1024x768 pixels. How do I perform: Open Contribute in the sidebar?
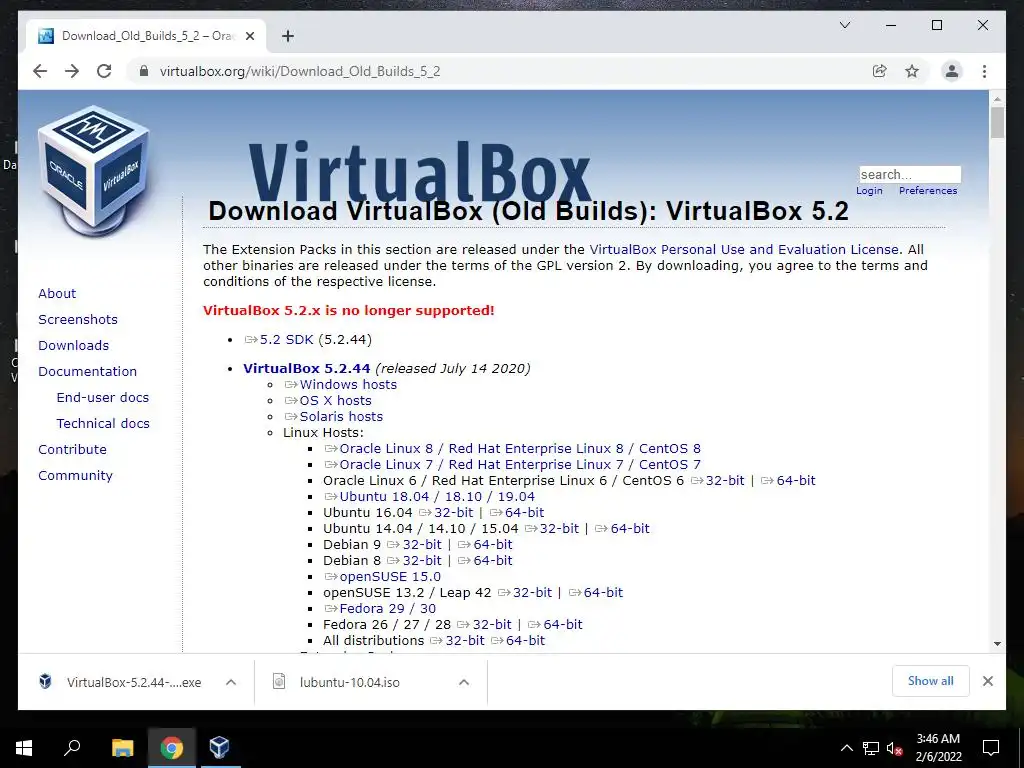72,449
